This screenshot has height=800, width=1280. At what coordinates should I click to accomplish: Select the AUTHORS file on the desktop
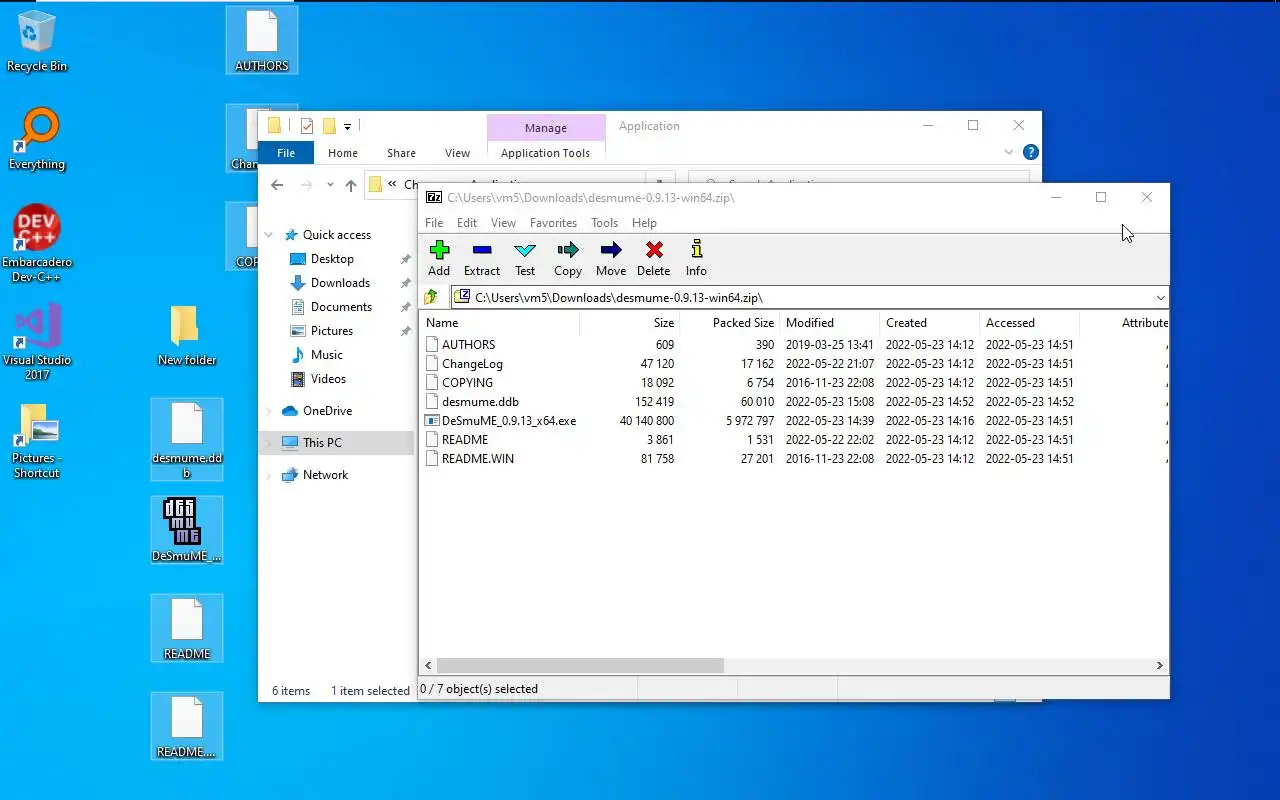coord(262,41)
